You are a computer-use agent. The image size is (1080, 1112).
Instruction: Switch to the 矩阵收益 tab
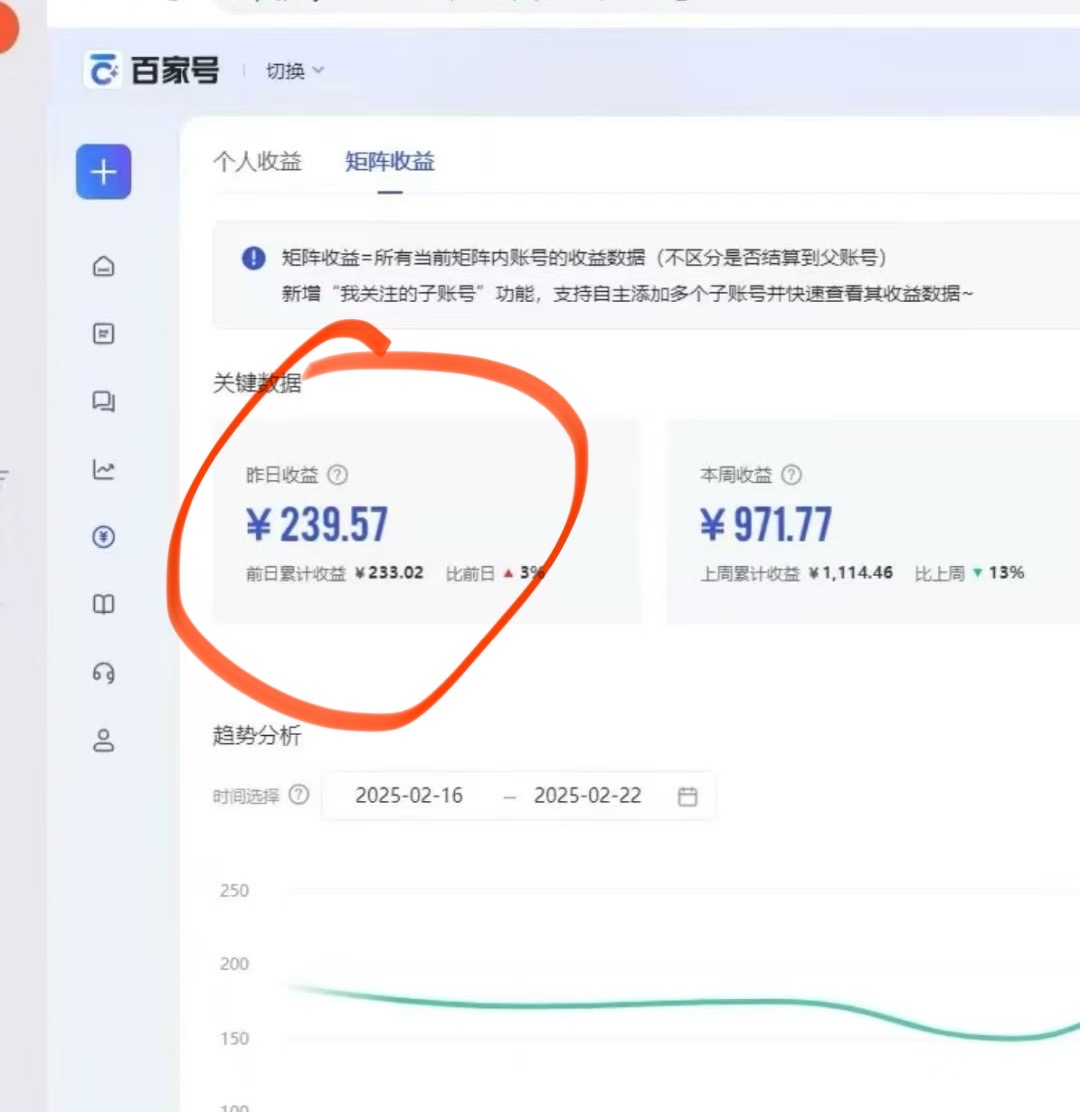point(389,162)
